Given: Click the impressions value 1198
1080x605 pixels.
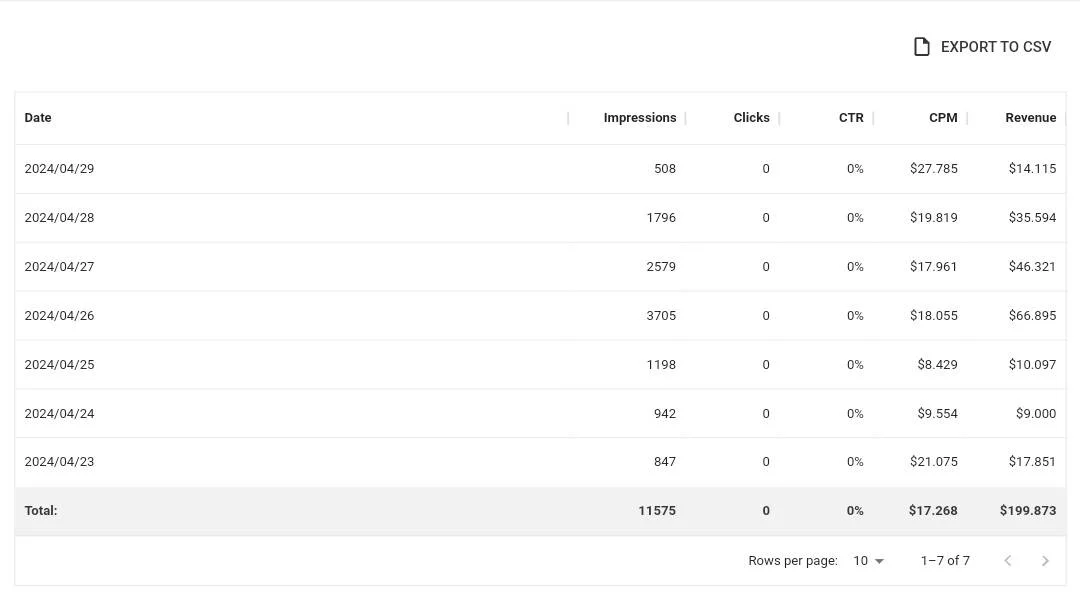Looking at the screenshot, I should [661, 365].
